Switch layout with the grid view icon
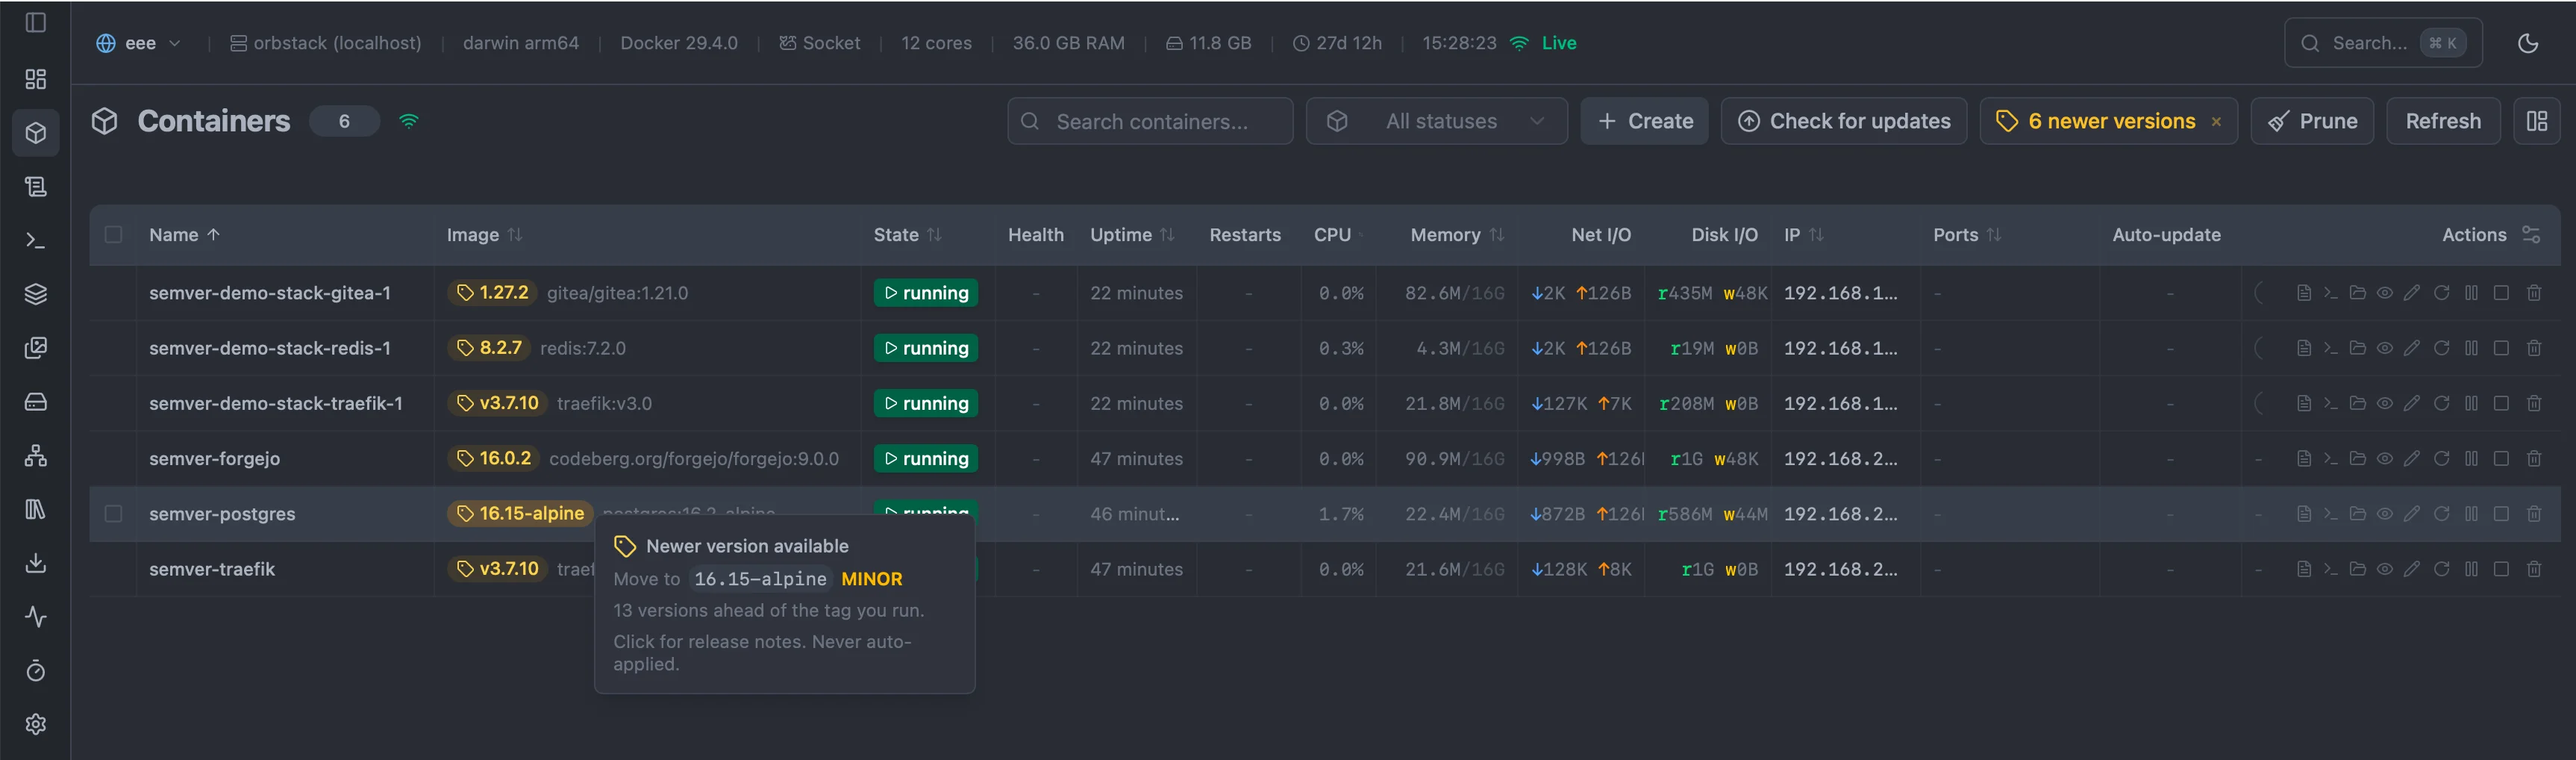 [x=2537, y=121]
